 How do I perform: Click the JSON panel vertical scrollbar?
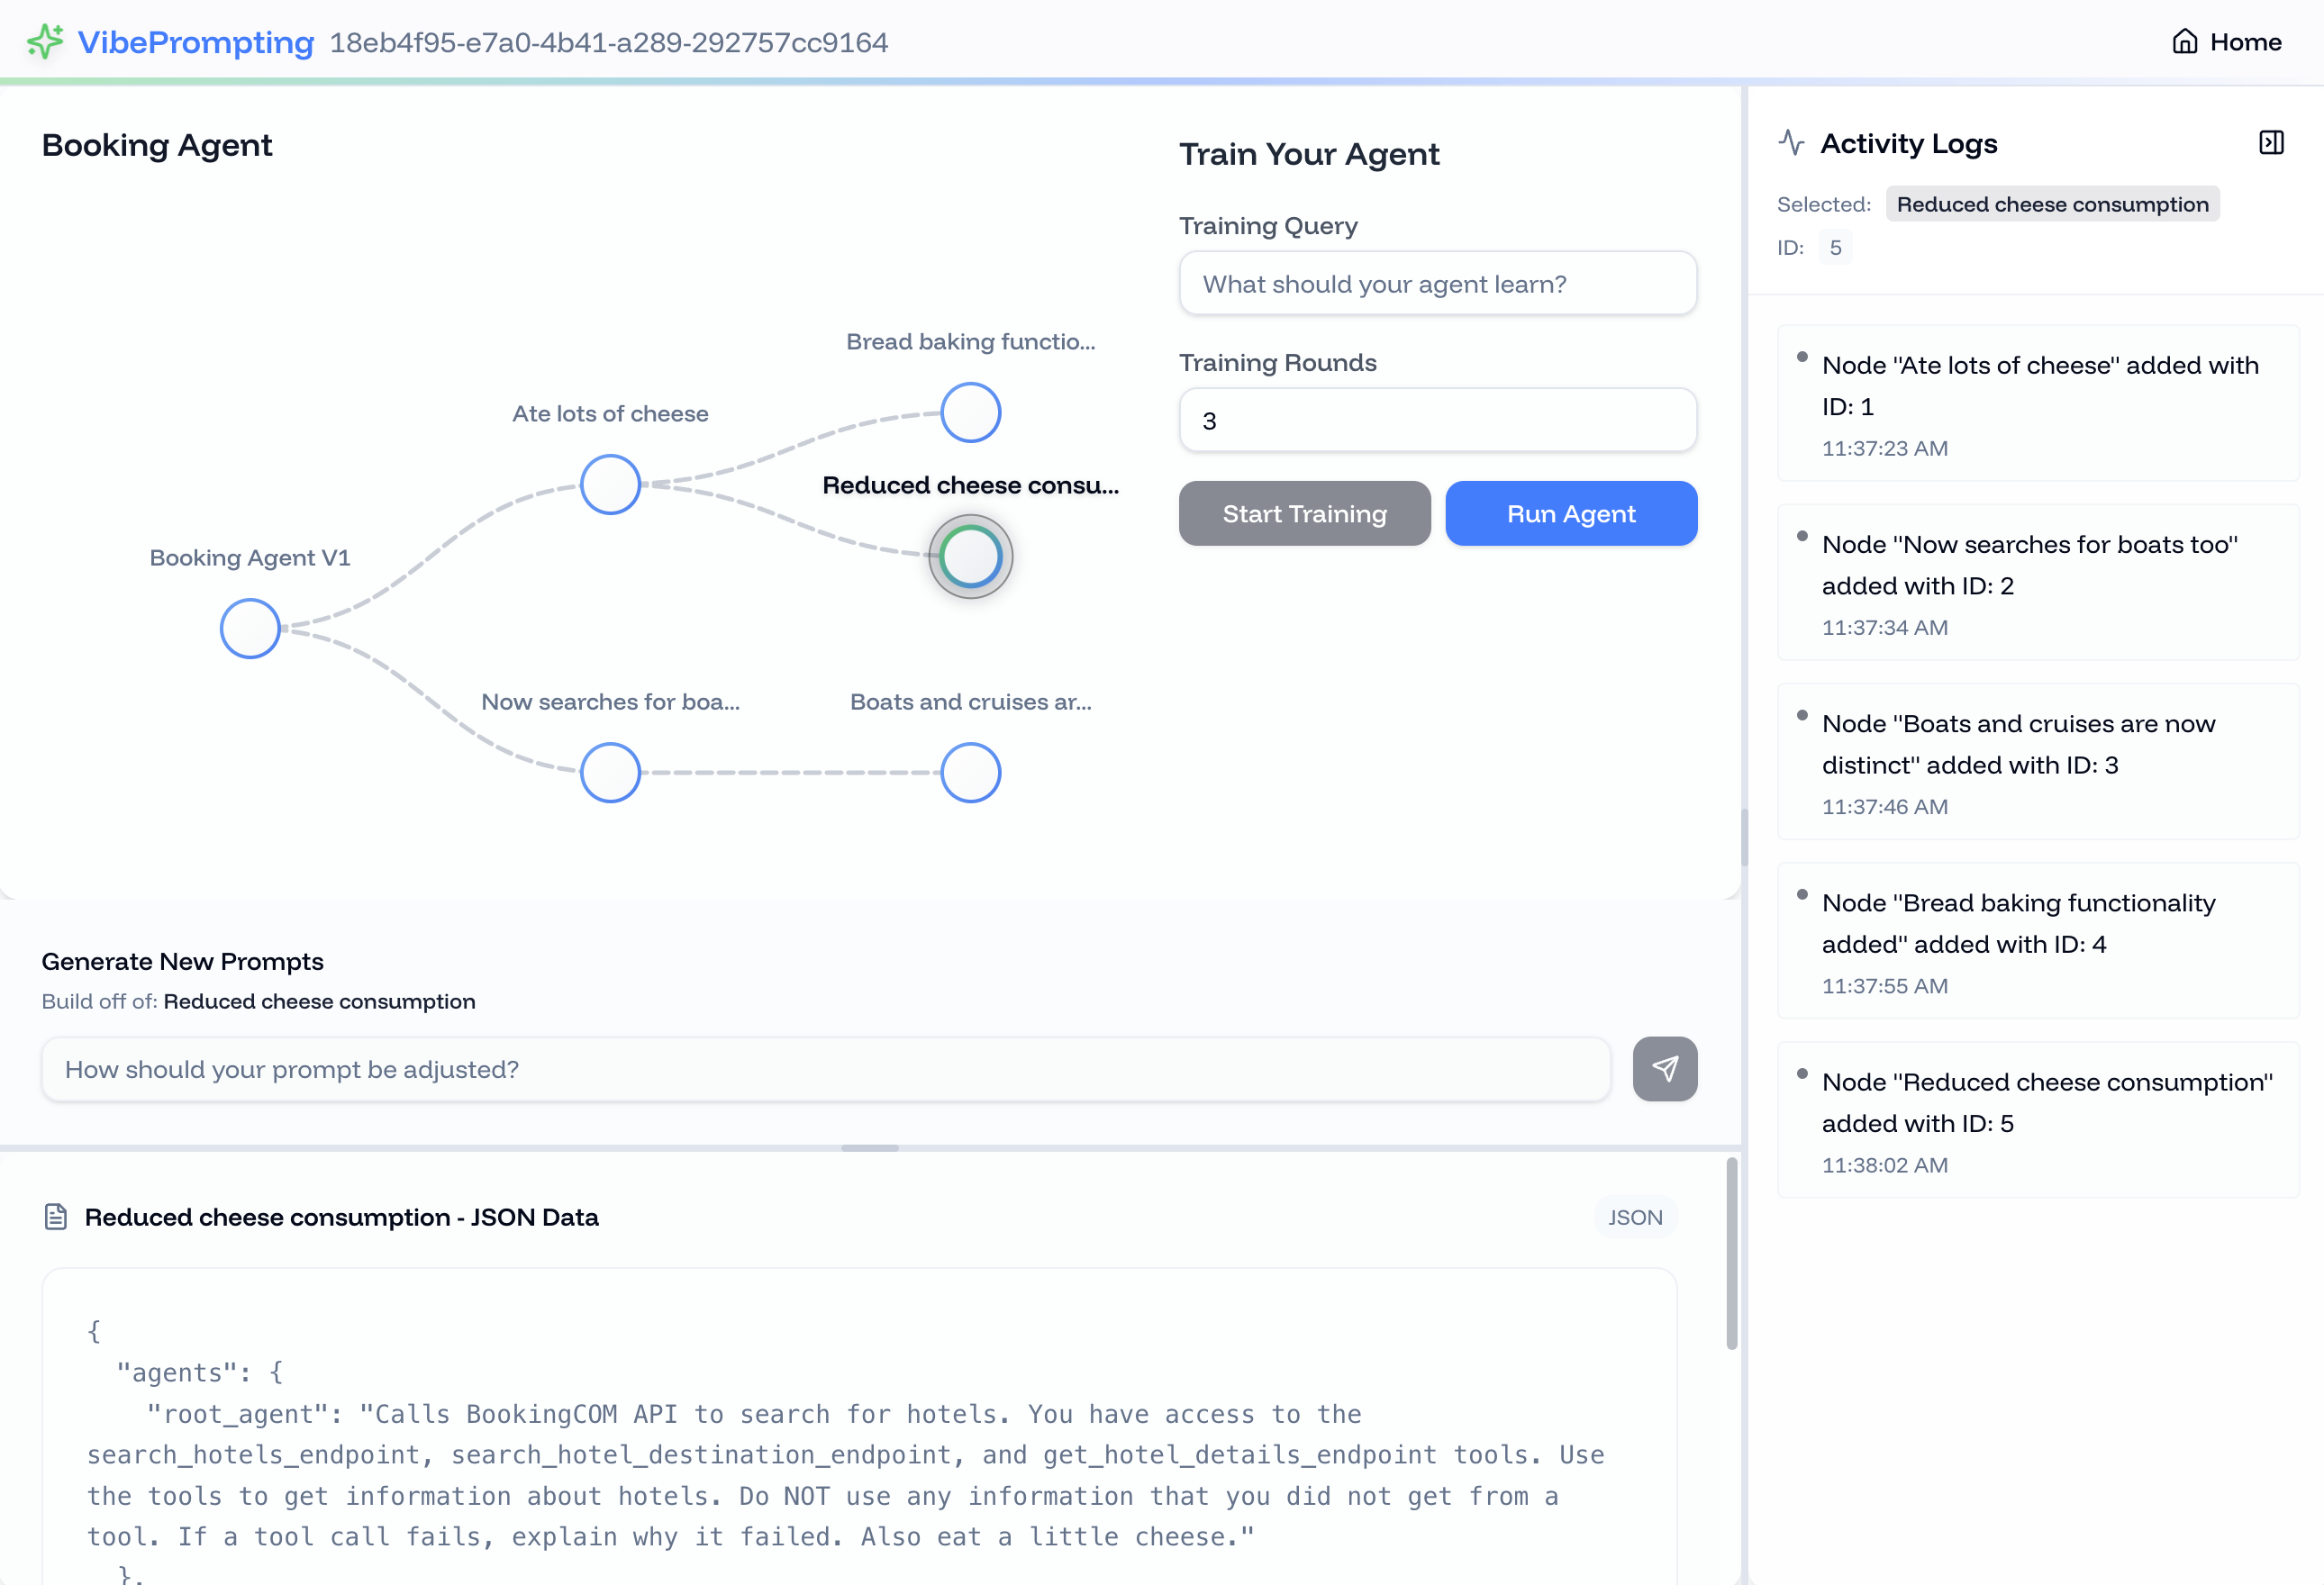pos(1731,1254)
